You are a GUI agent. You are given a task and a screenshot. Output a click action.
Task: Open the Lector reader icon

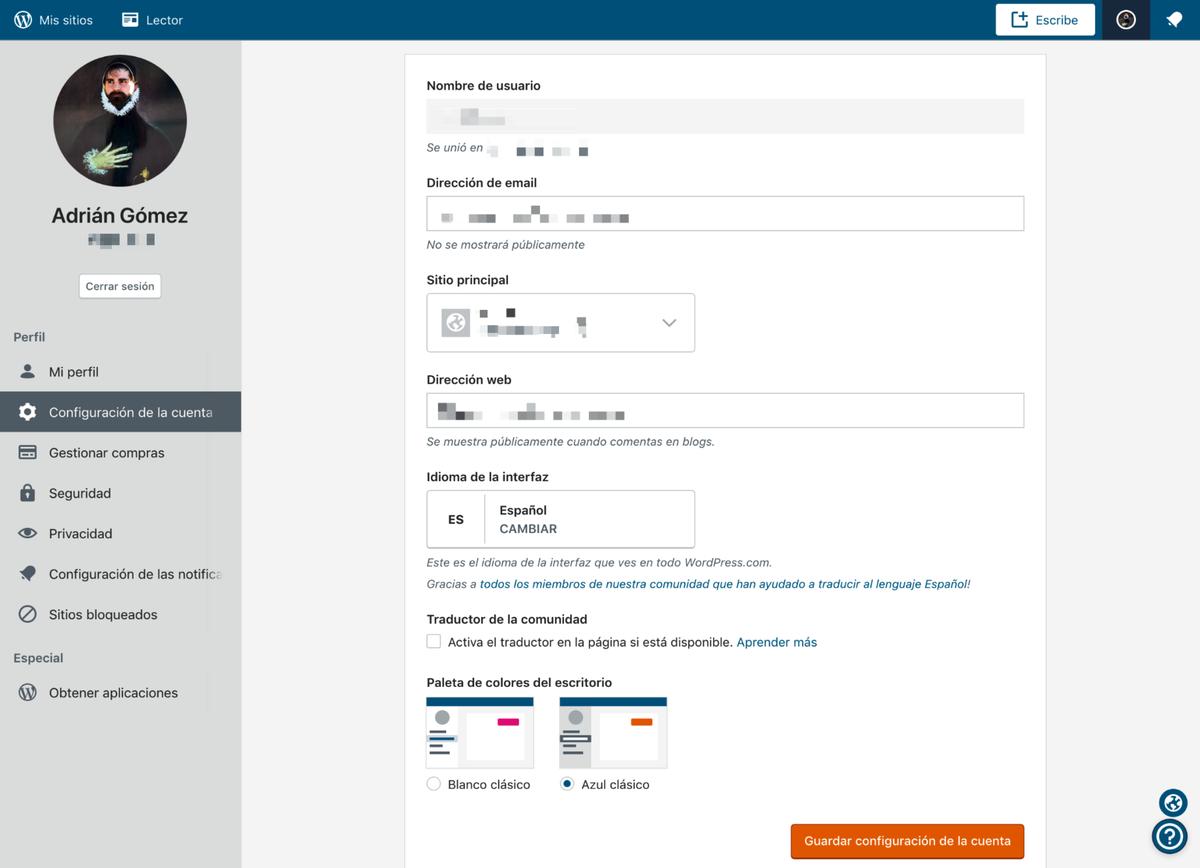point(130,20)
